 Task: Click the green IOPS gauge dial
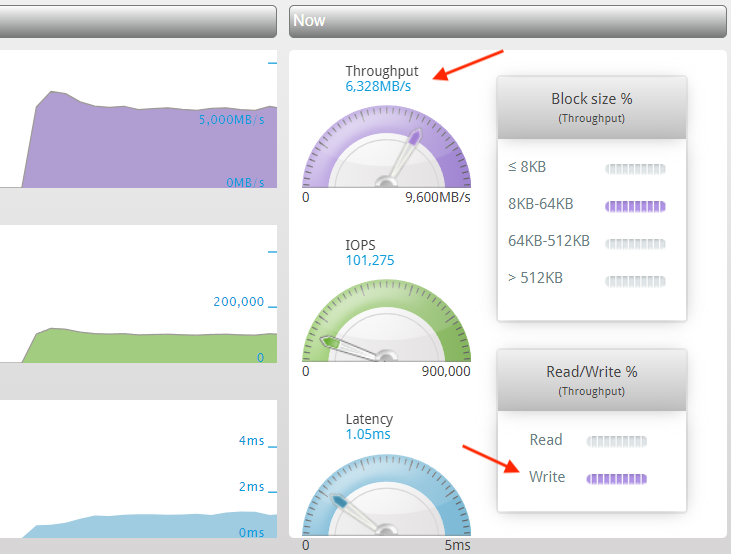click(x=386, y=321)
